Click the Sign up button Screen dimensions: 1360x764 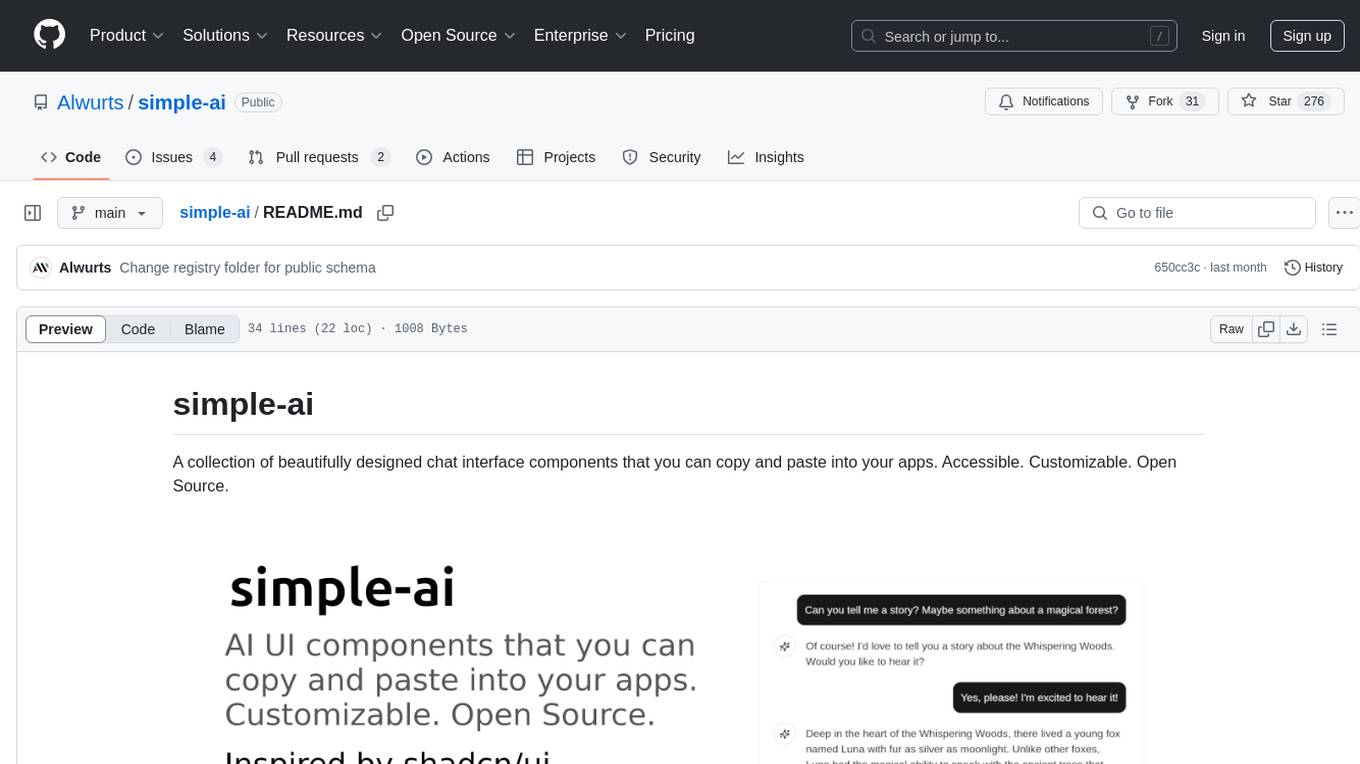[1307, 36]
